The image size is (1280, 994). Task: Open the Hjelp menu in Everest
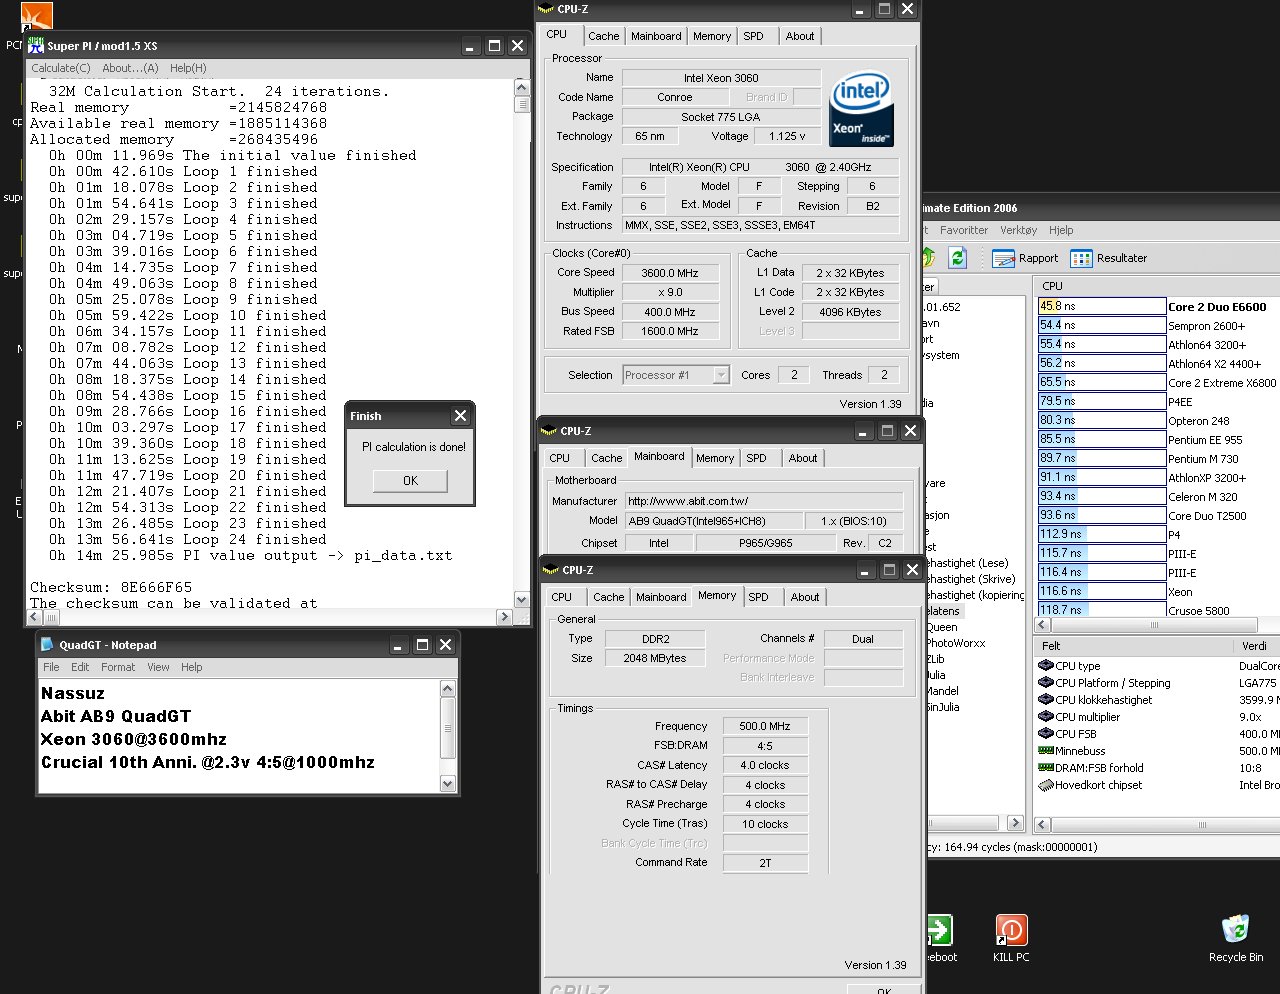pos(1061,230)
